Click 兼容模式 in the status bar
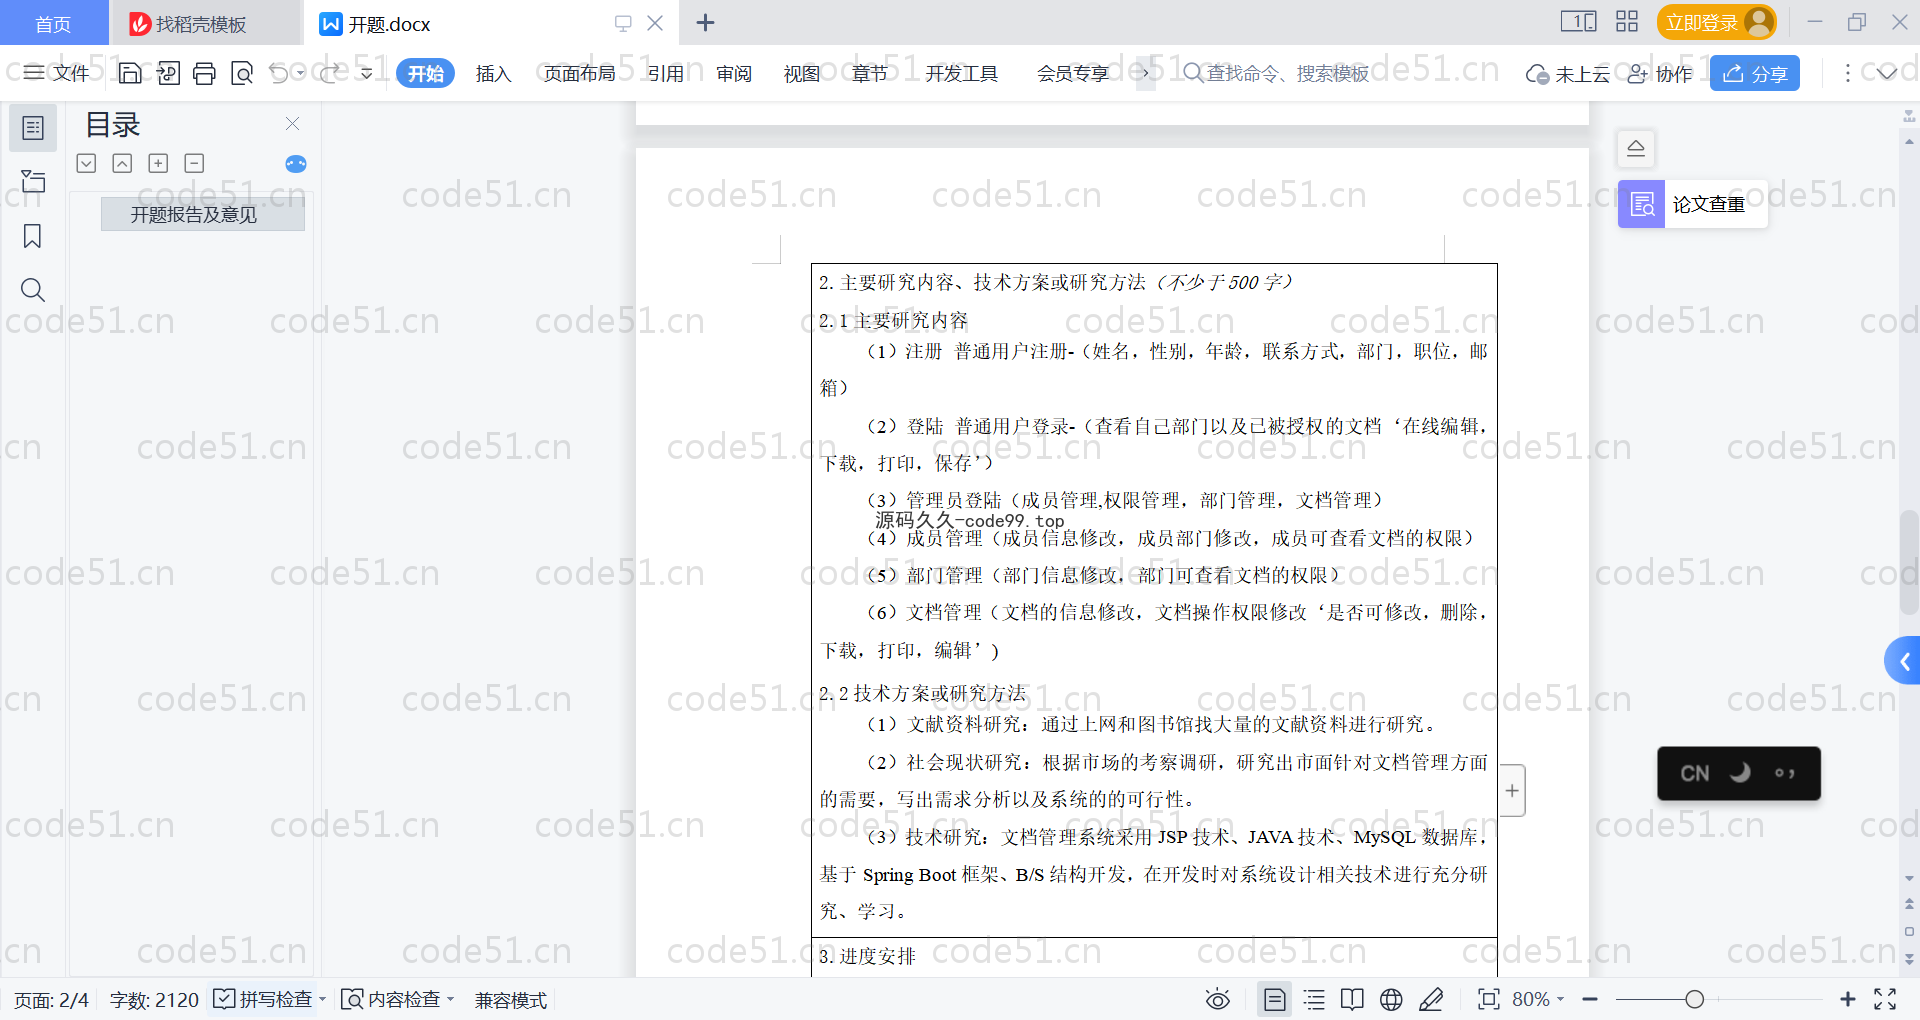1920x1020 pixels. click(x=511, y=1000)
